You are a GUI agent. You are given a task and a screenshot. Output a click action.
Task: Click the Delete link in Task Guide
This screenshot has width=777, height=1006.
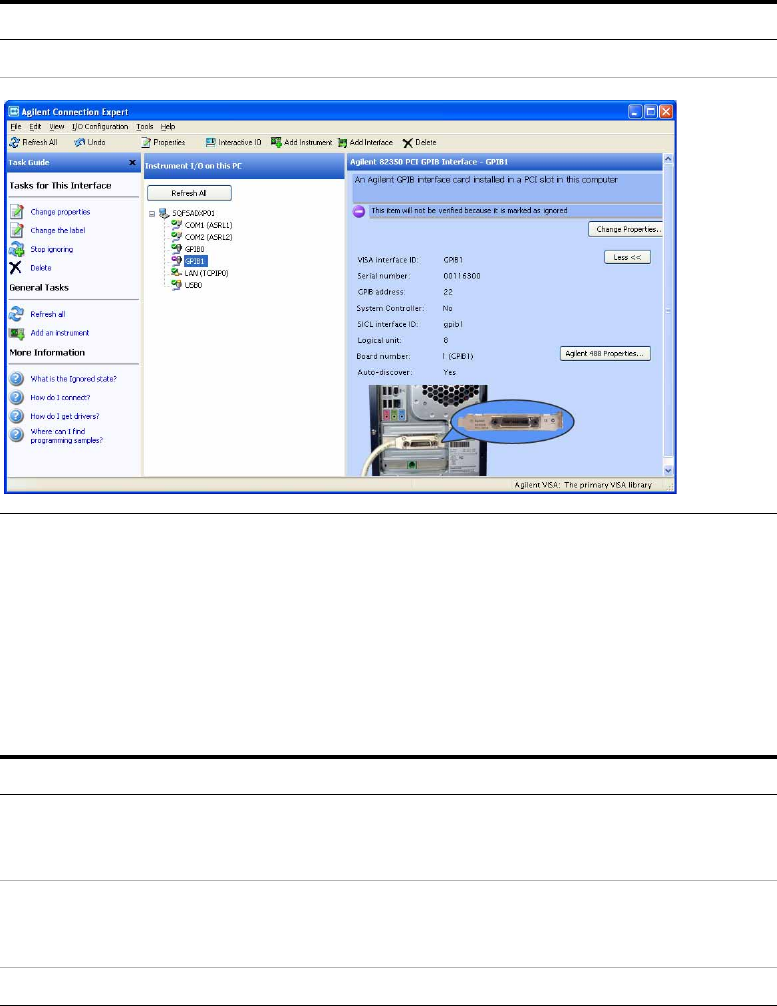tap(41, 268)
